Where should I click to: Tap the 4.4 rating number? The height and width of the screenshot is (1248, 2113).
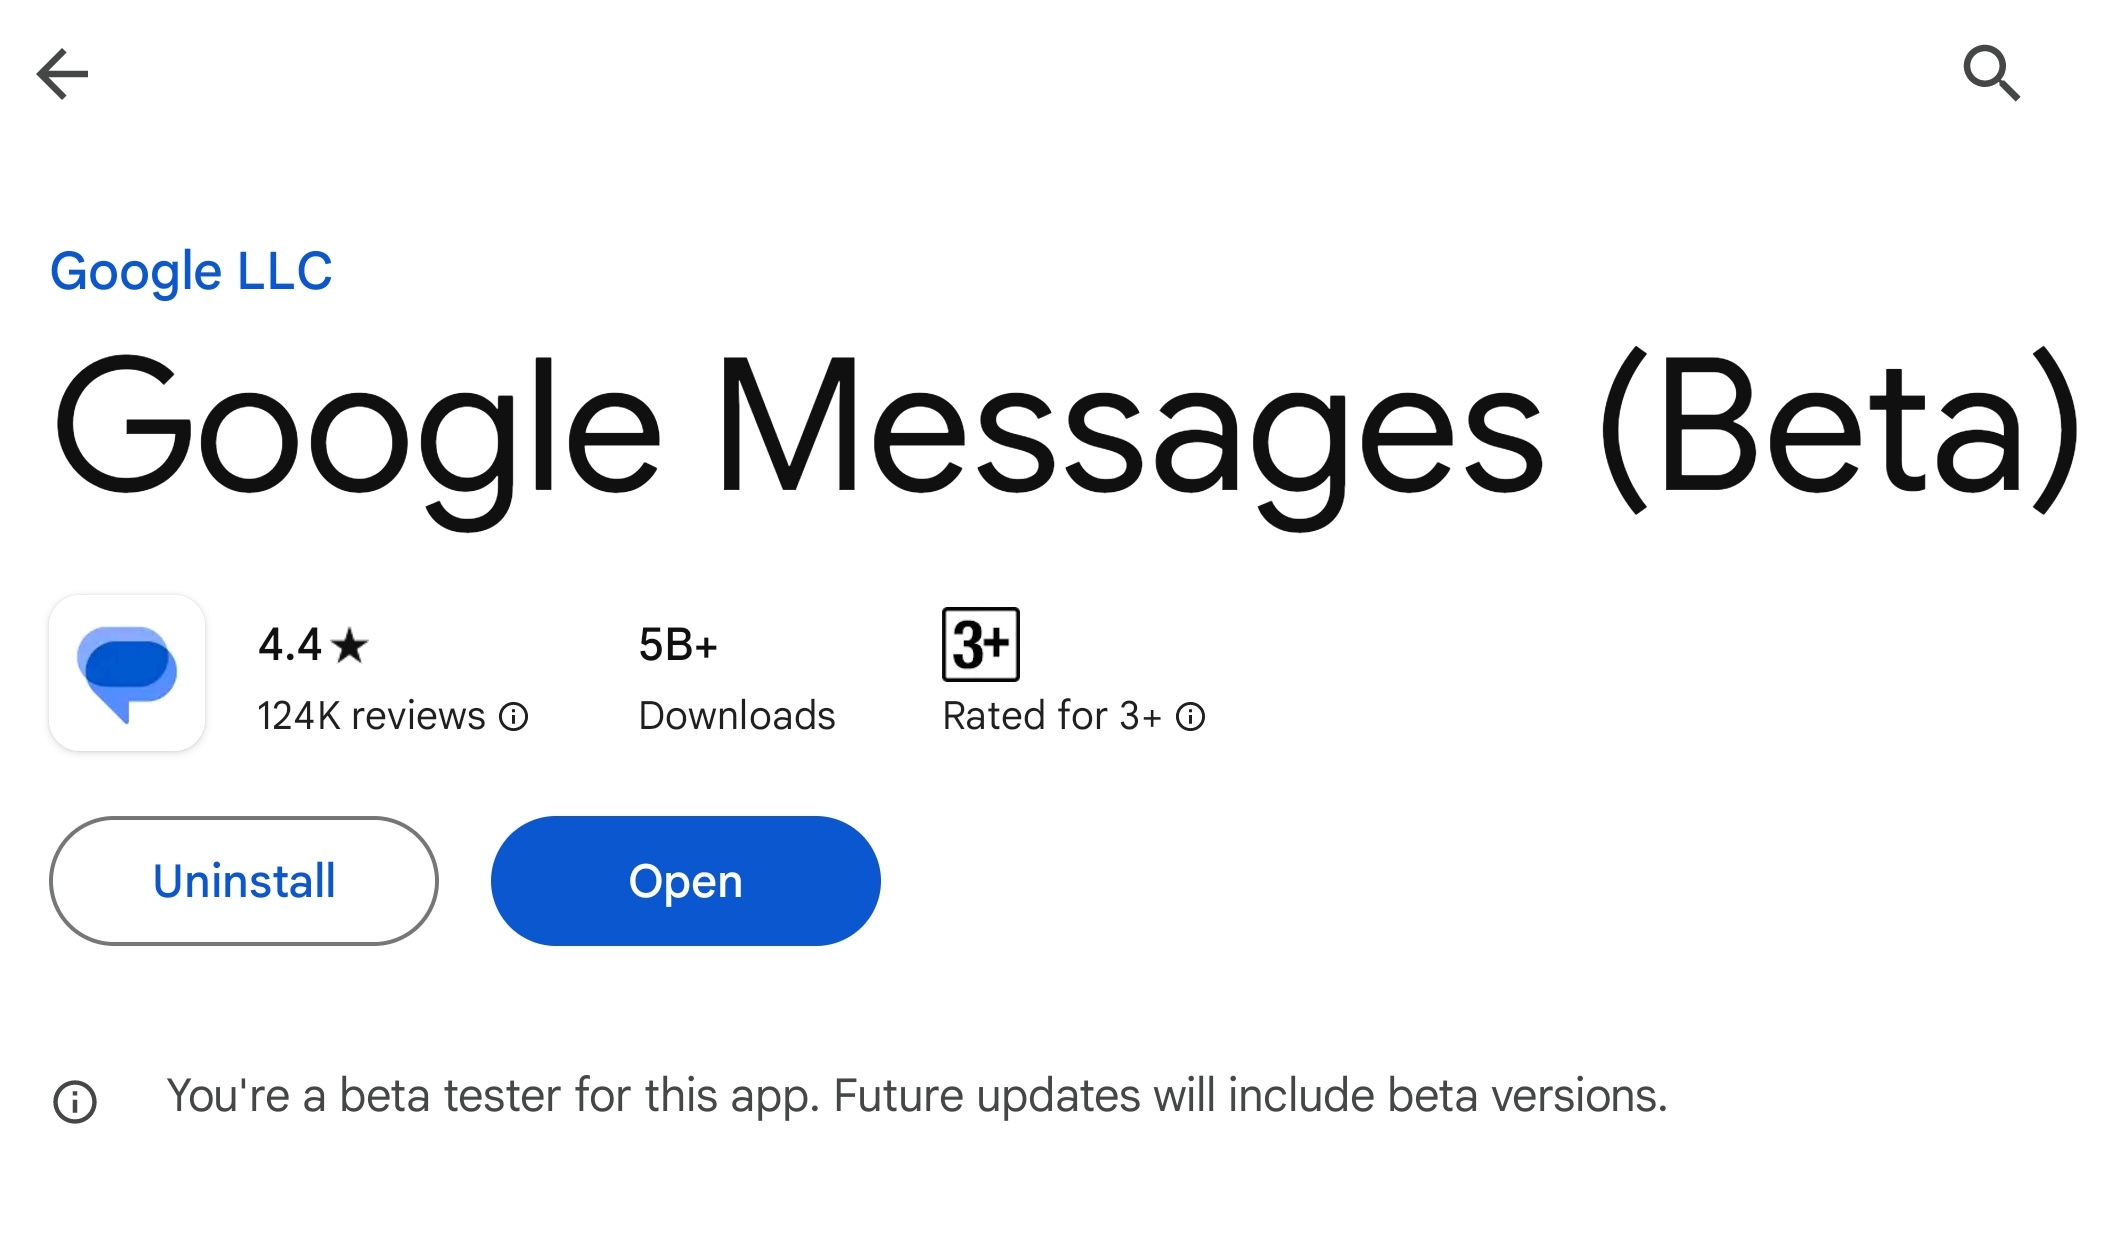[x=289, y=645]
